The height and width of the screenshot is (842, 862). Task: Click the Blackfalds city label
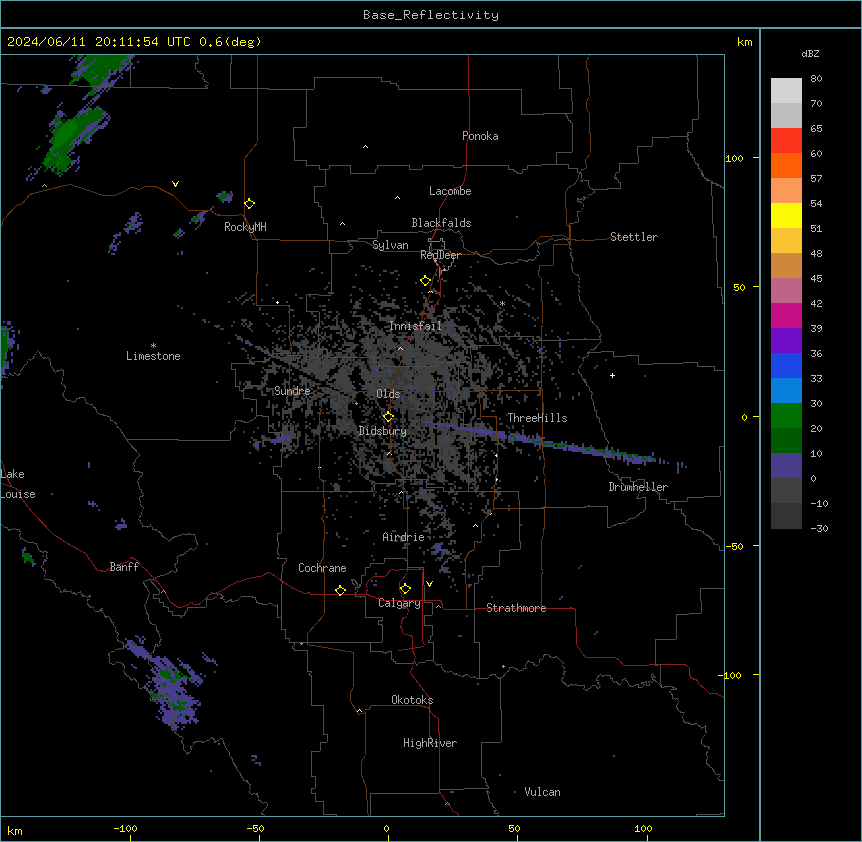point(441,223)
